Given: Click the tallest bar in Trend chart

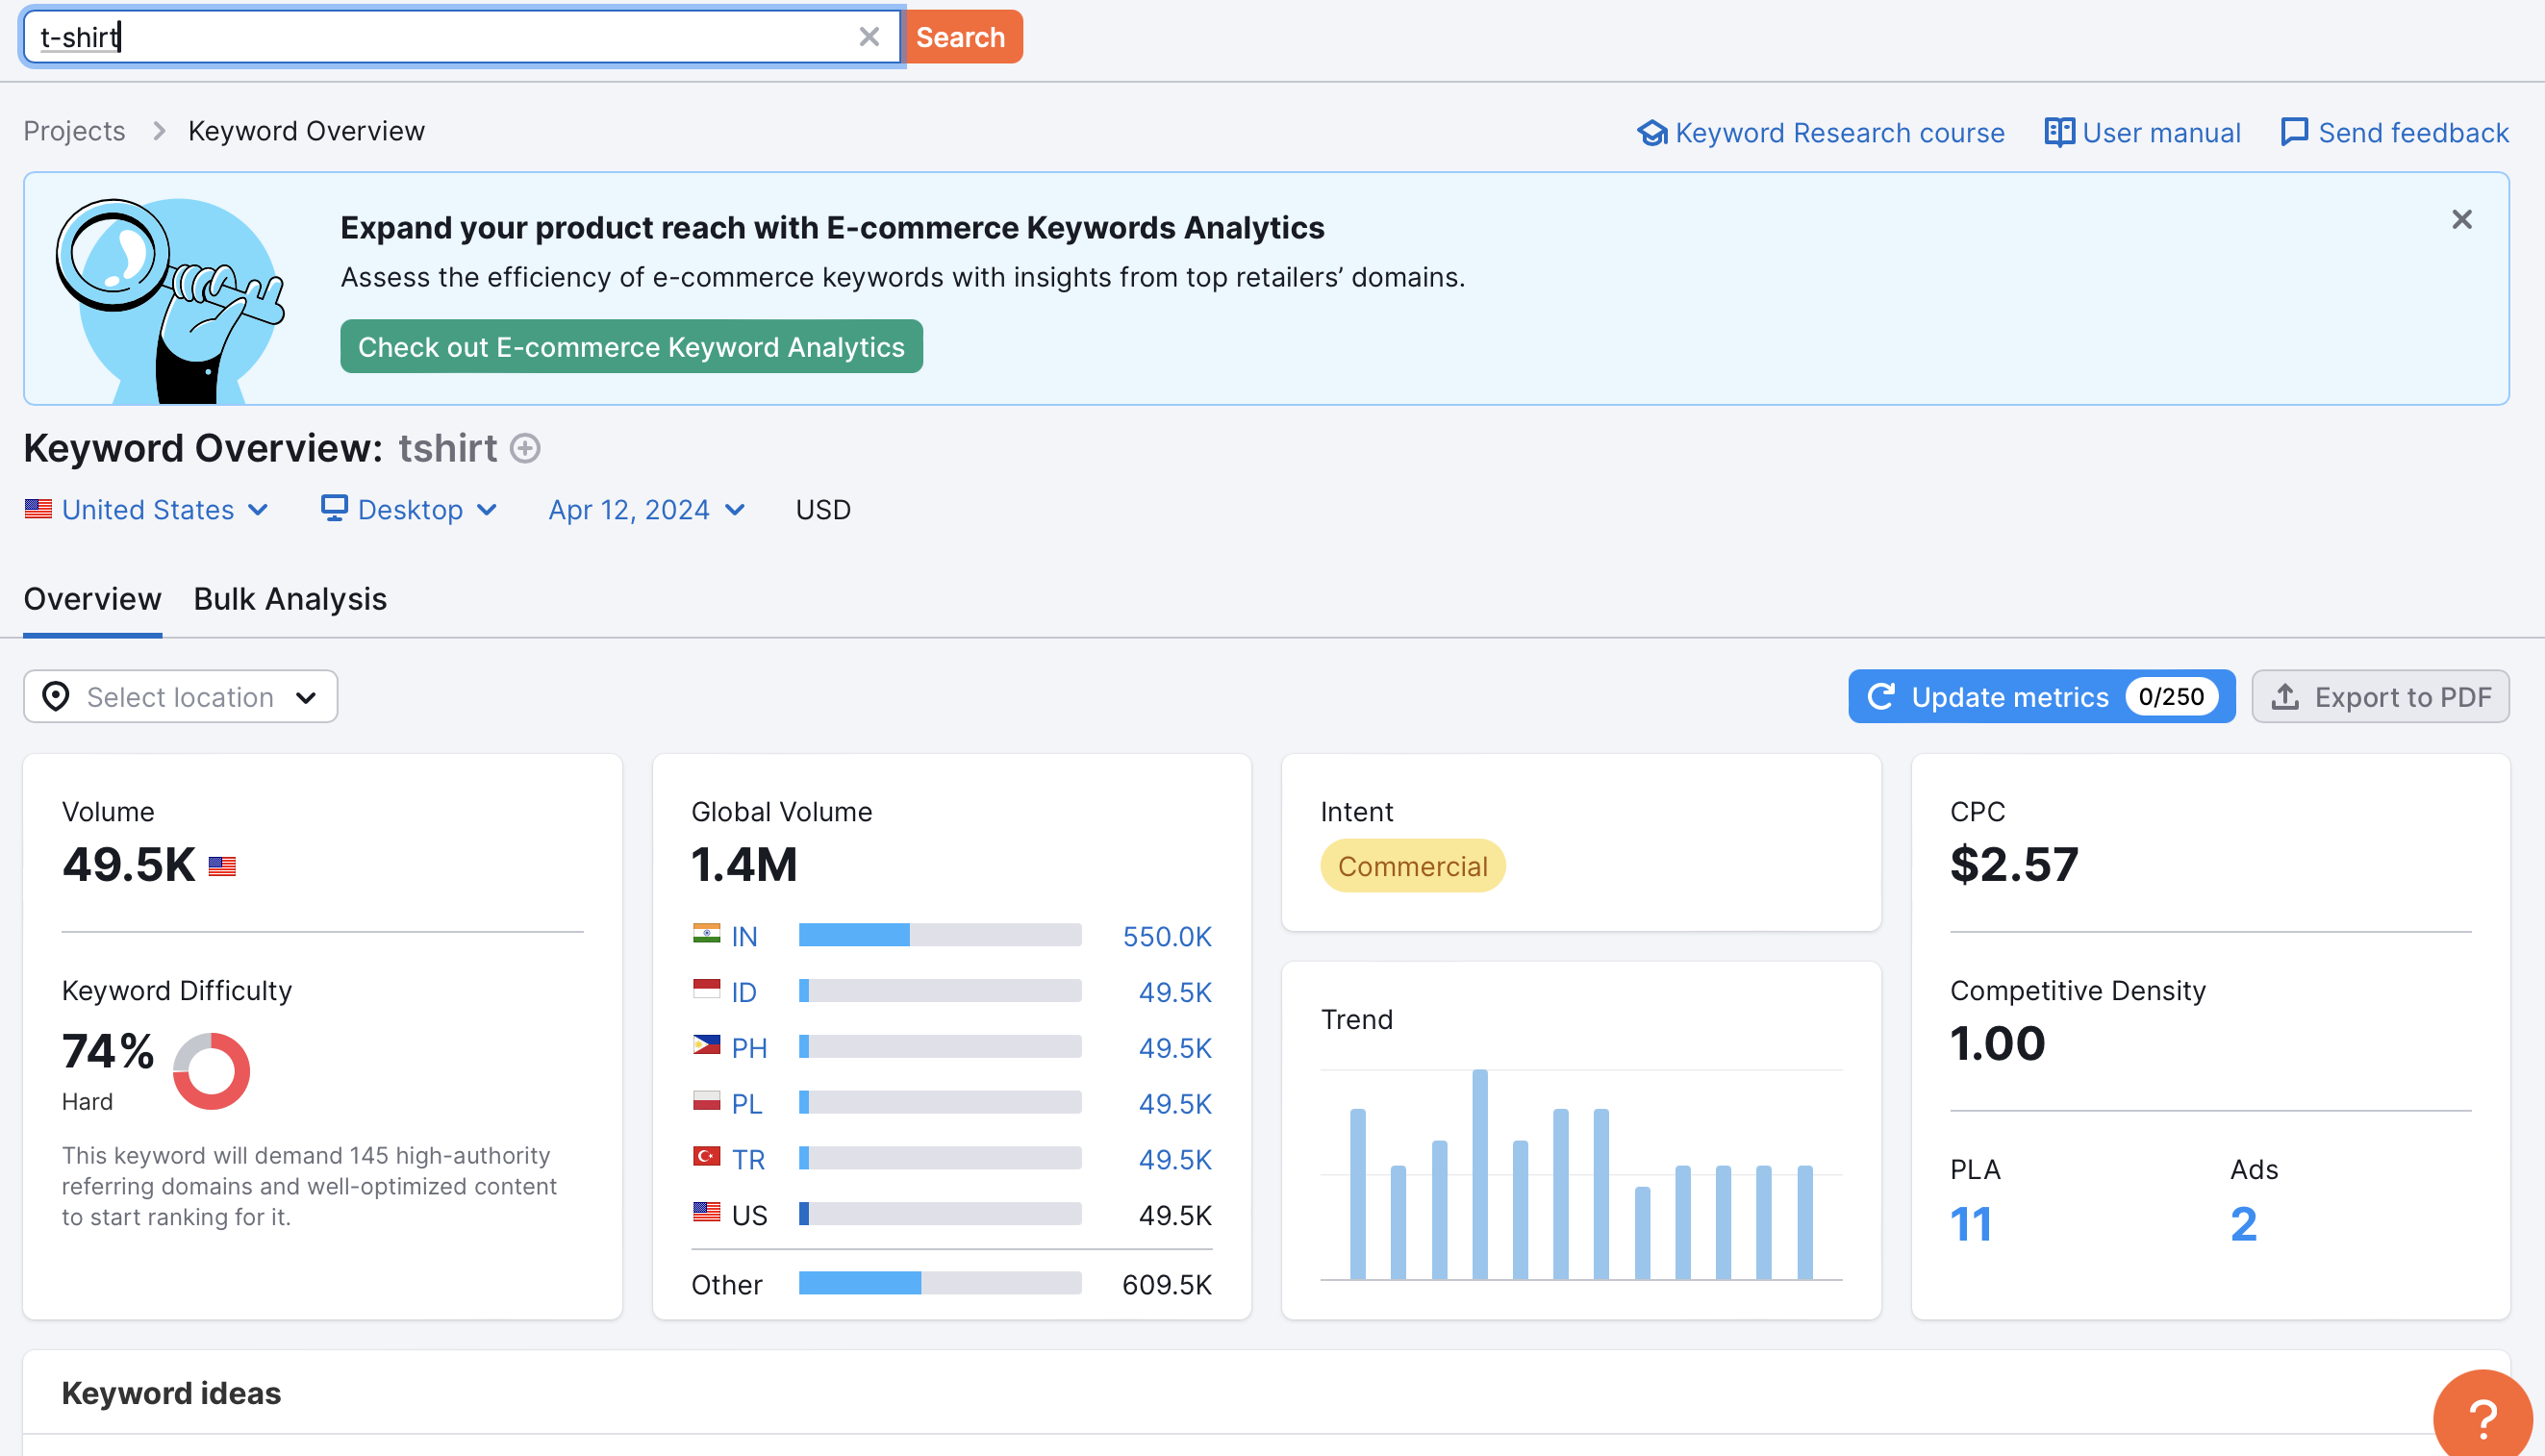Looking at the screenshot, I should [1479, 1174].
